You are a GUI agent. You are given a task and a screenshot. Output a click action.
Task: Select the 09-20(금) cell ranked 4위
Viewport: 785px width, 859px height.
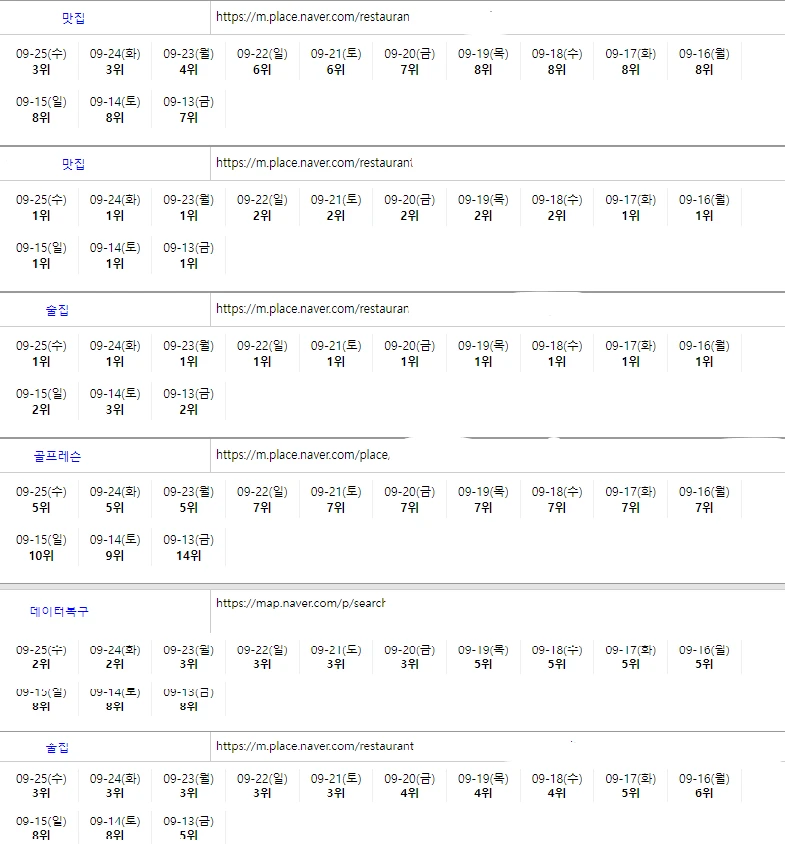point(409,786)
